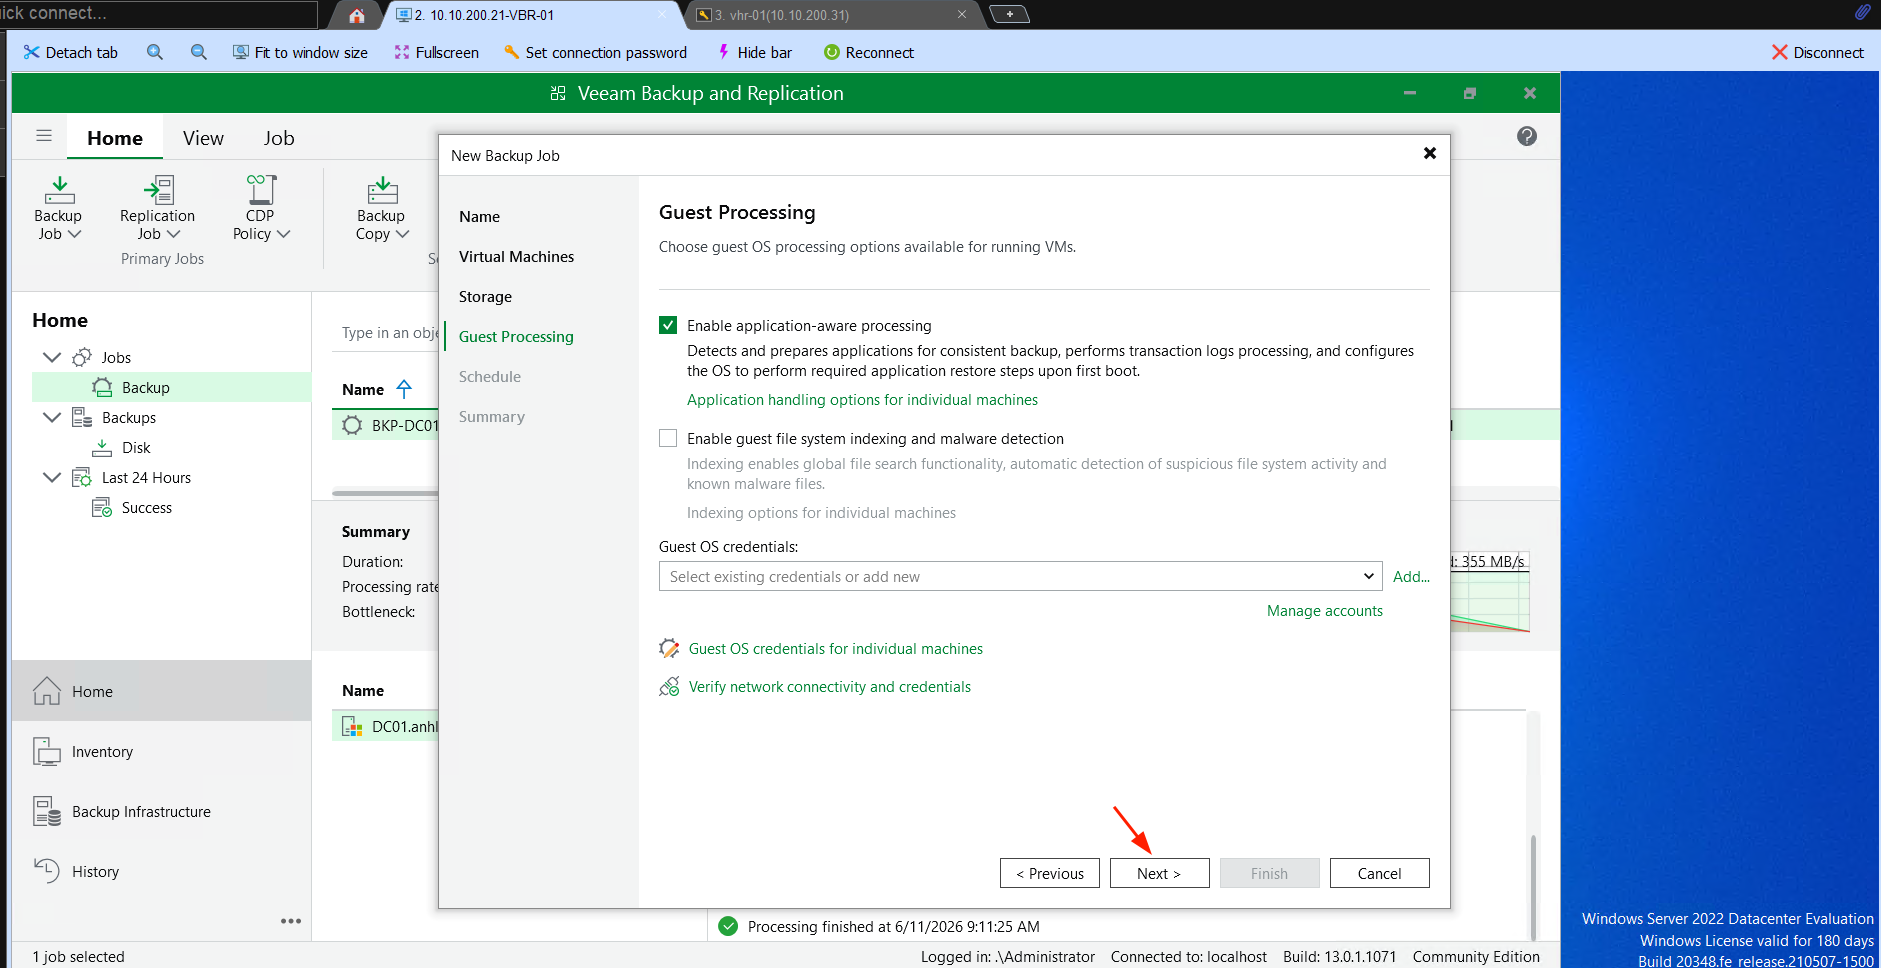Click the BKP-DC01 job icon

point(352,425)
